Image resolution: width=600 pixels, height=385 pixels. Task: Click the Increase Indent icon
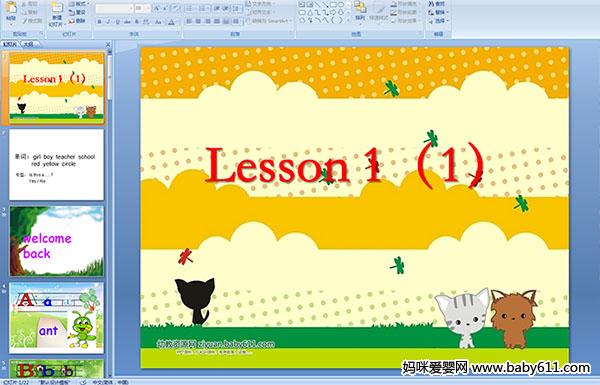point(226,8)
